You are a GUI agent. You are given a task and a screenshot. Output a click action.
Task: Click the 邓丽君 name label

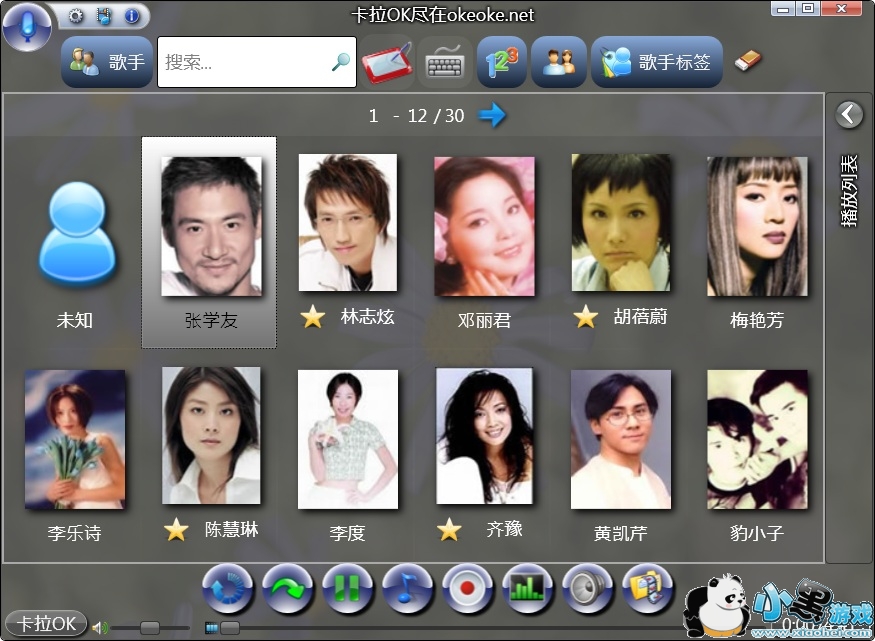(x=484, y=320)
